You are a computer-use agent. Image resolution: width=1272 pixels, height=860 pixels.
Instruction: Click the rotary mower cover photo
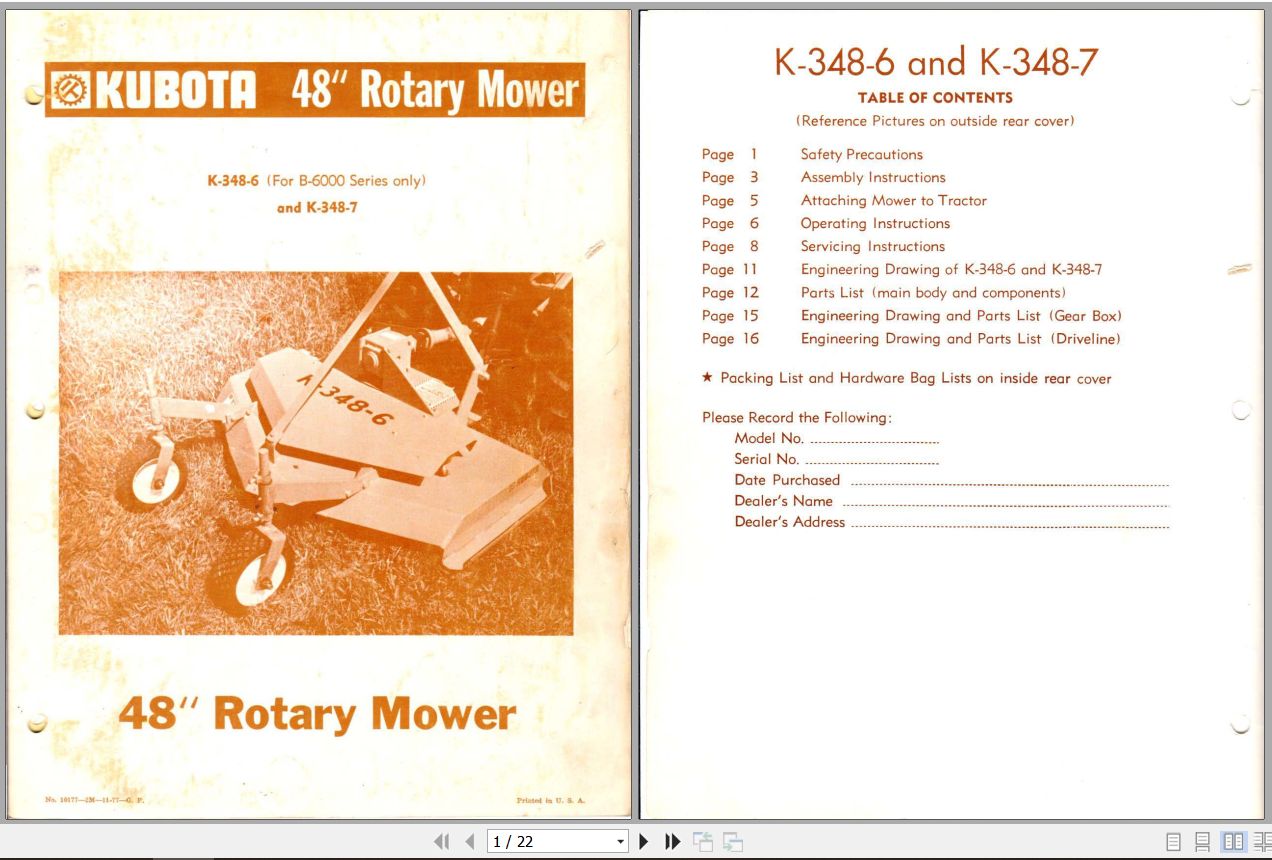[316, 453]
